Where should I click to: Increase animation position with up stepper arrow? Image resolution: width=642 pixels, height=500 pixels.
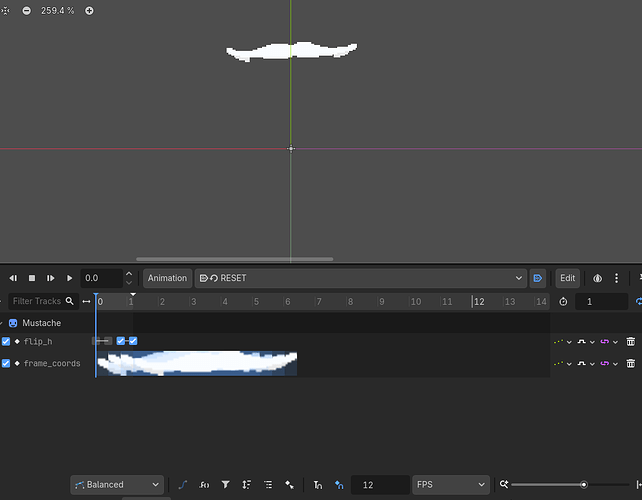point(129,274)
